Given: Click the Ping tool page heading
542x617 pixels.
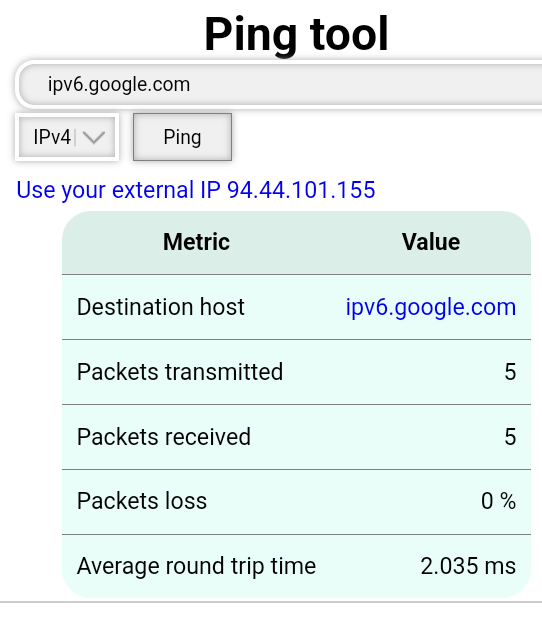Looking at the screenshot, I should point(296,35).
